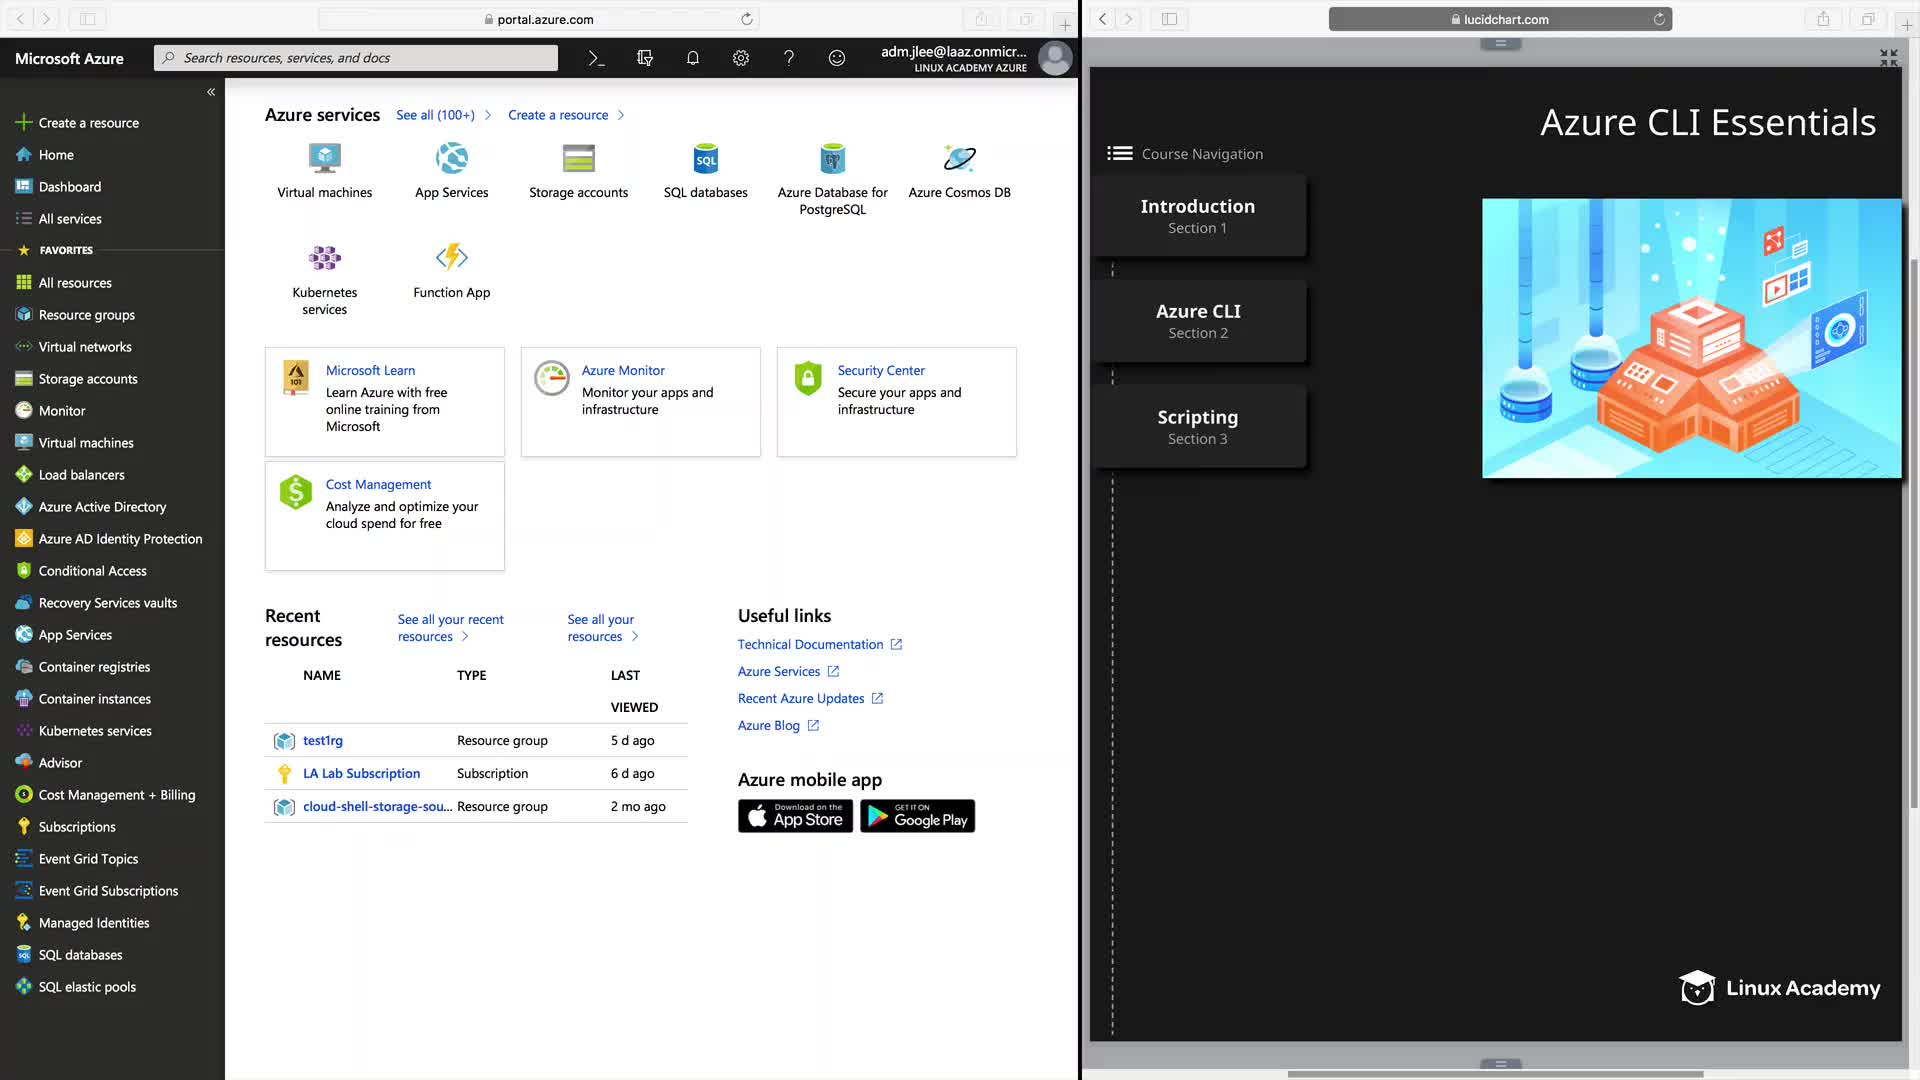Open Azure Active Directory sidebar item
The width and height of the screenshot is (1920, 1080).
tap(102, 507)
